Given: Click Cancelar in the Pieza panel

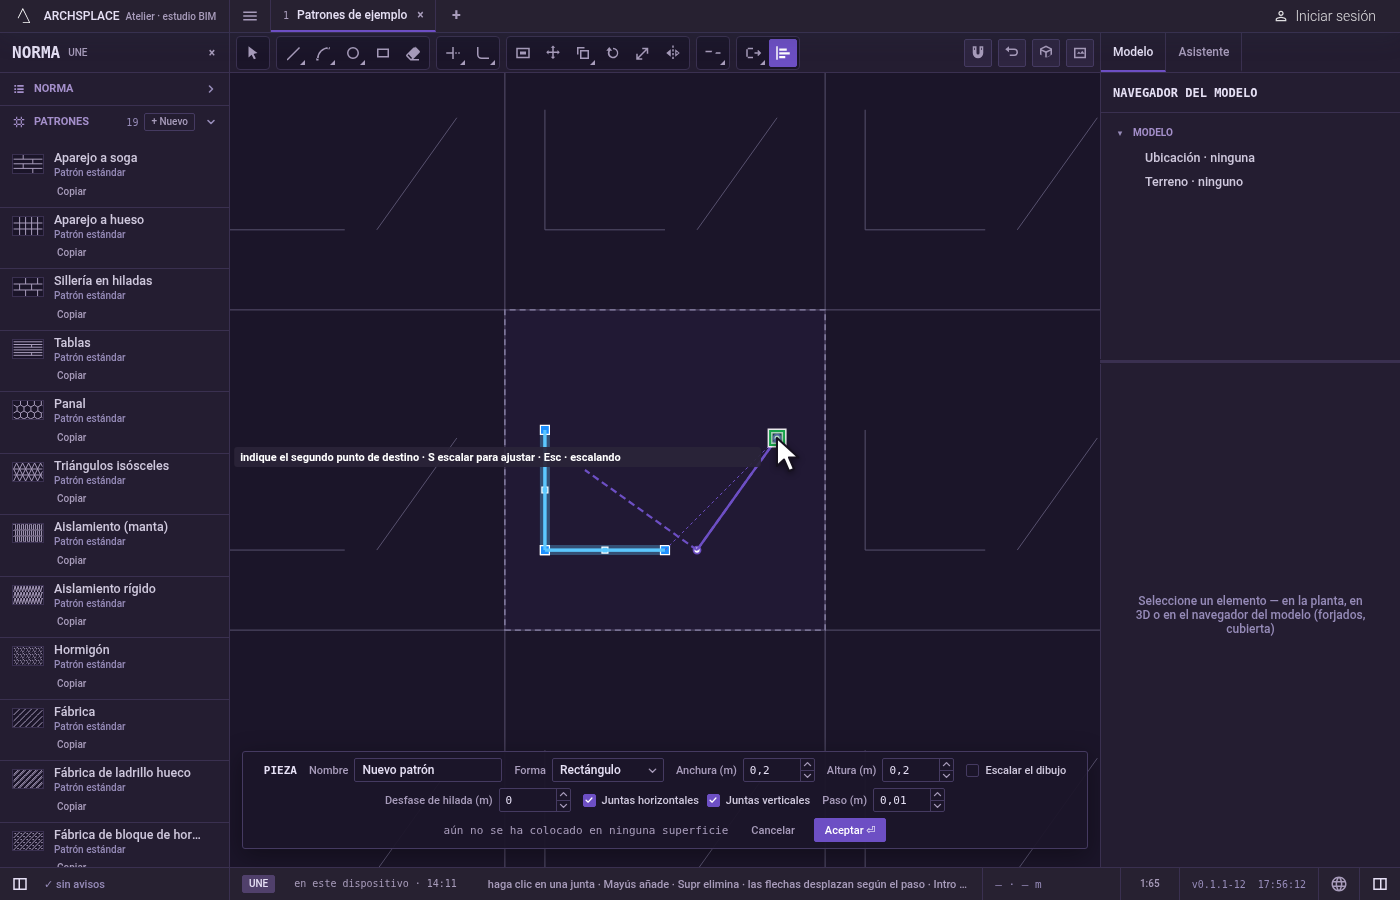Looking at the screenshot, I should tap(773, 830).
